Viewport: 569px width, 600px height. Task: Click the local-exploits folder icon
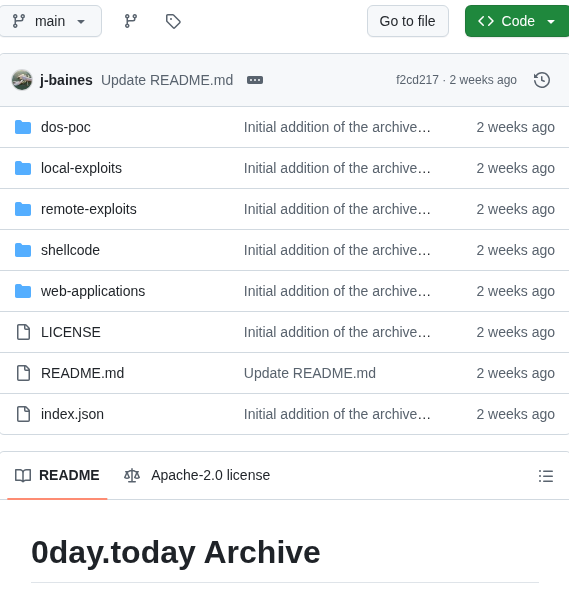point(23,168)
